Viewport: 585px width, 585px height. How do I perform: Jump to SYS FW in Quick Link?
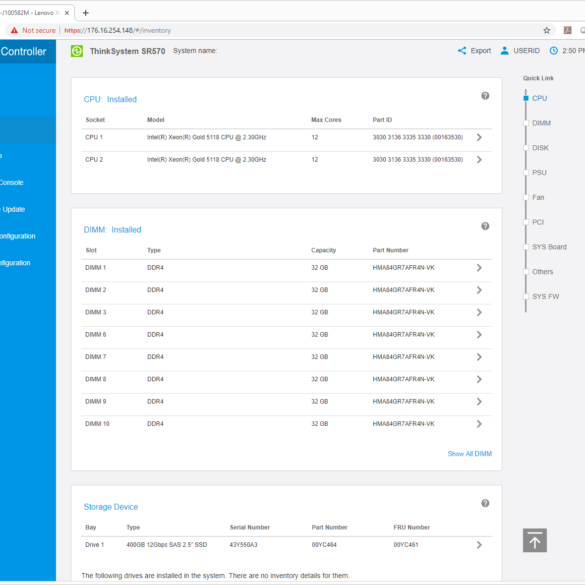point(545,297)
